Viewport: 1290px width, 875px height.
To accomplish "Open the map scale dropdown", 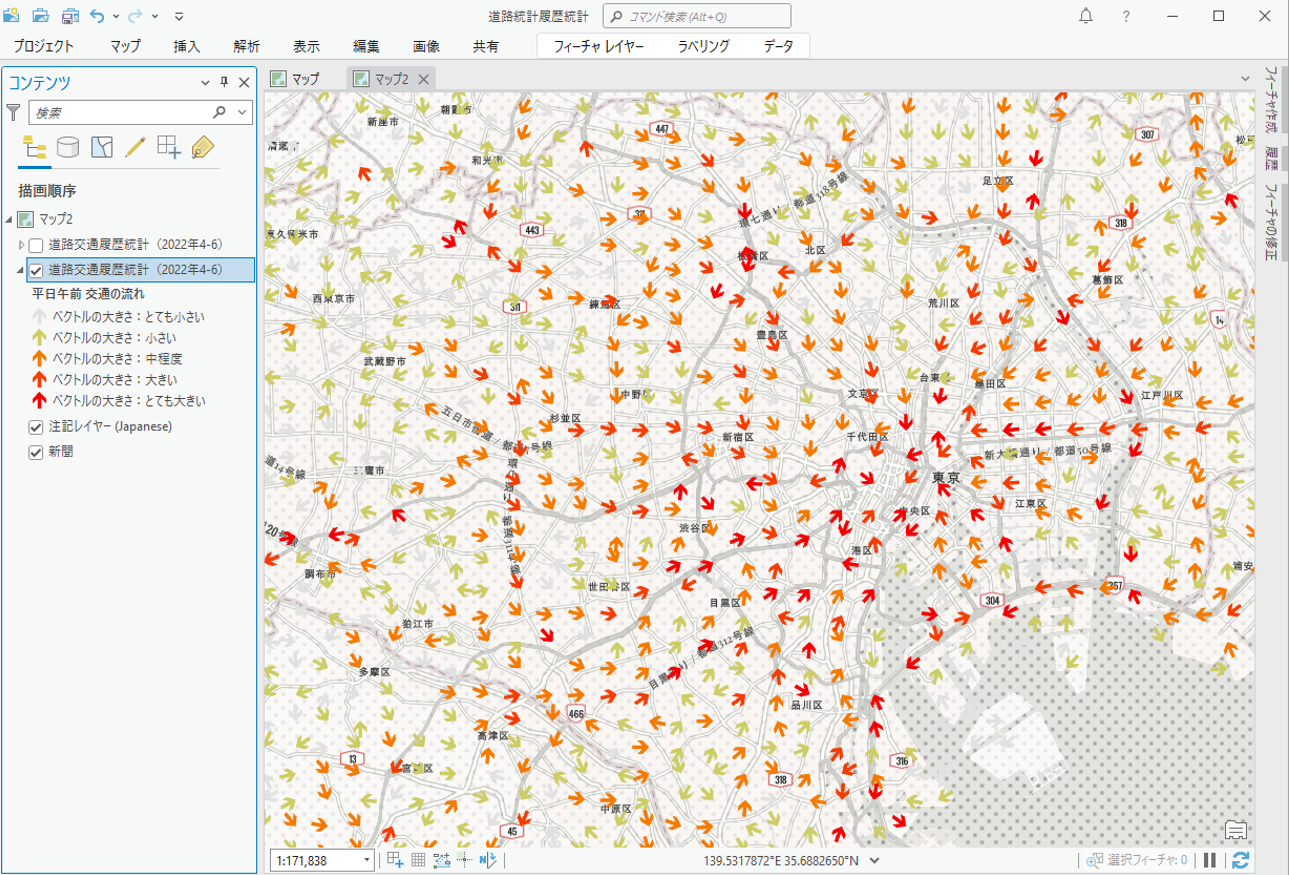I will tap(367, 860).
